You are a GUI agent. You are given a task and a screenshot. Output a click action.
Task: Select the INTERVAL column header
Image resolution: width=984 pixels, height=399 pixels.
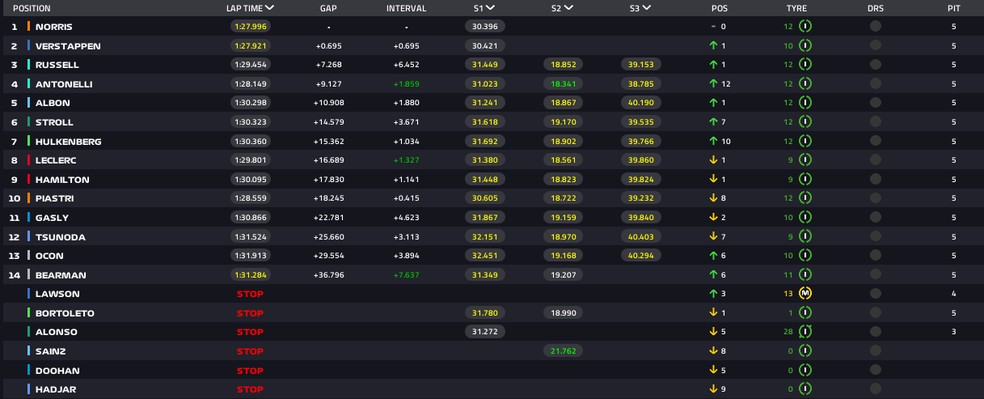pos(406,9)
